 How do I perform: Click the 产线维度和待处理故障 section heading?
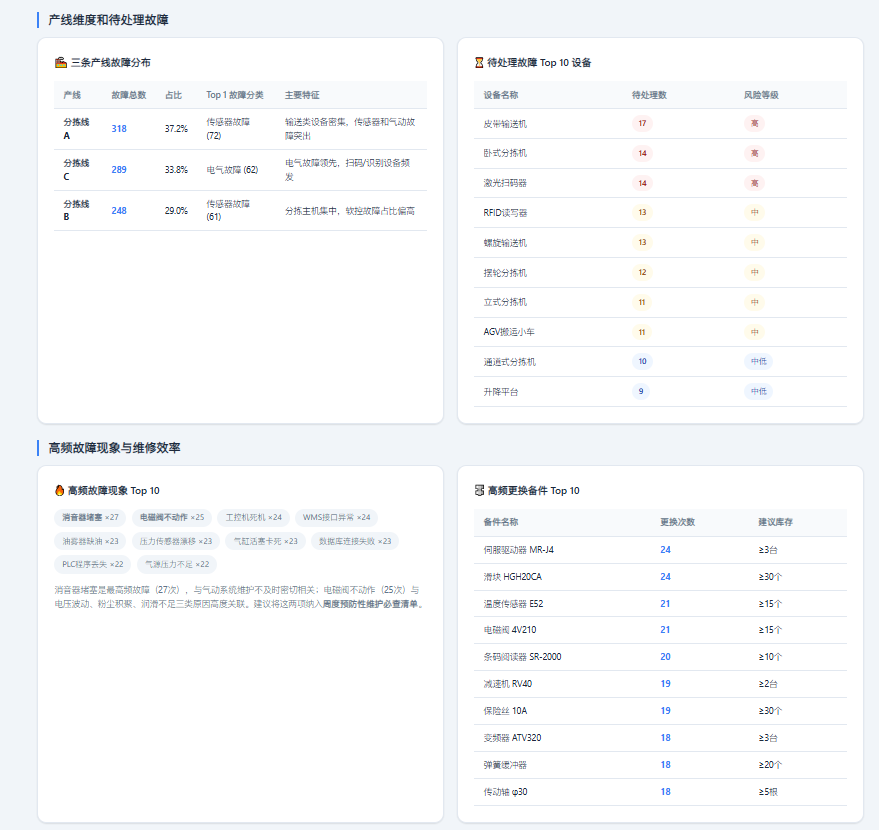108,20
